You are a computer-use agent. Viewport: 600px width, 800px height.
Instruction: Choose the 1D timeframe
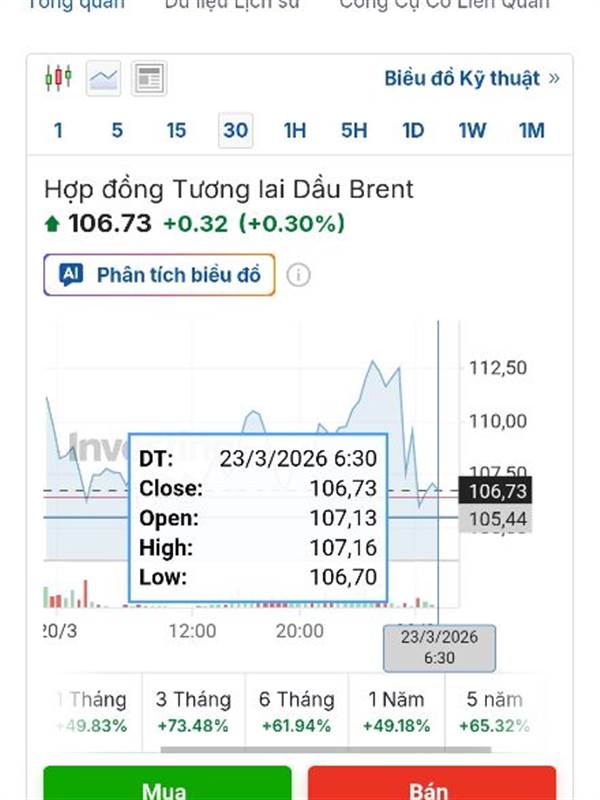click(x=413, y=130)
